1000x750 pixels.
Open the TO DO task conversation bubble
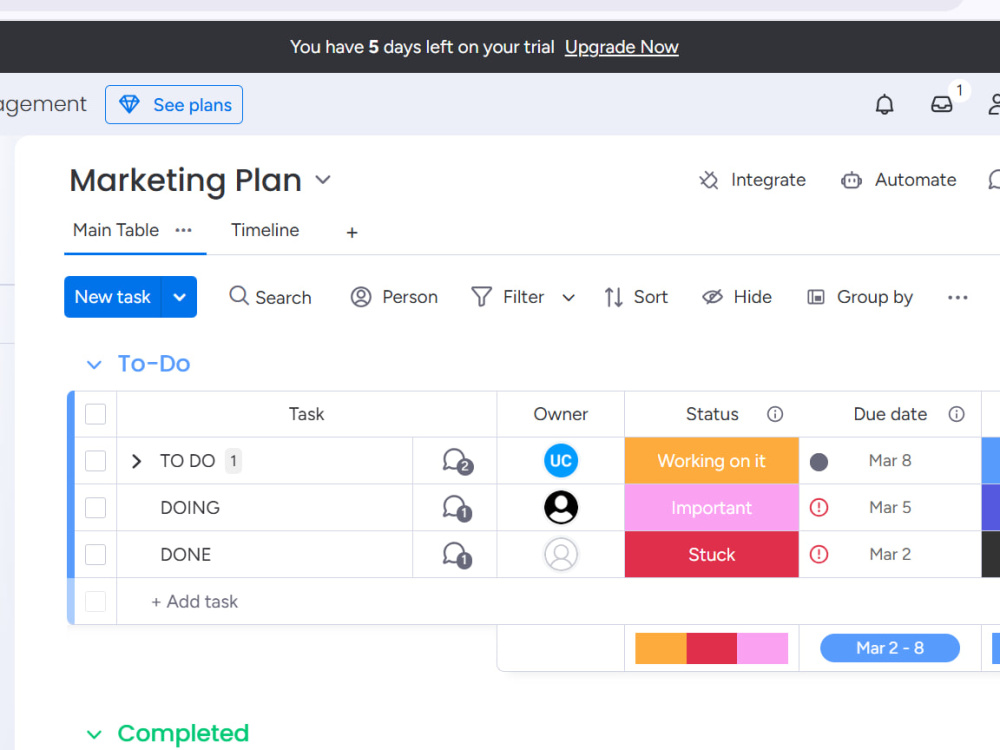457,461
